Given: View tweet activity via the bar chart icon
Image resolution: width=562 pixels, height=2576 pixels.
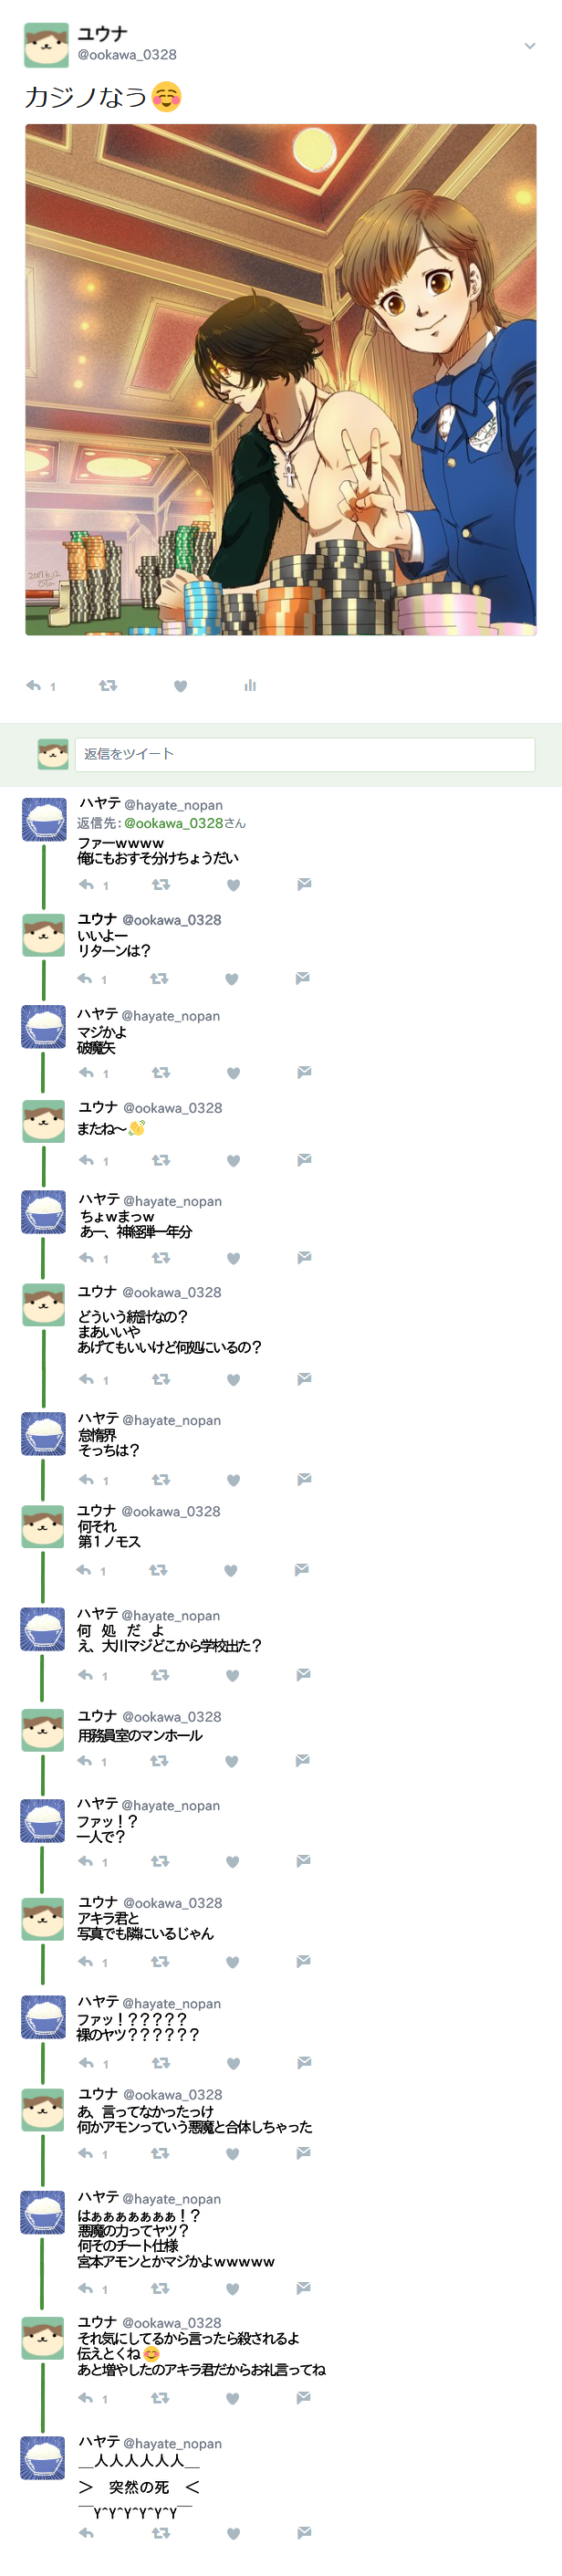Looking at the screenshot, I should pyautogui.click(x=250, y=685).
